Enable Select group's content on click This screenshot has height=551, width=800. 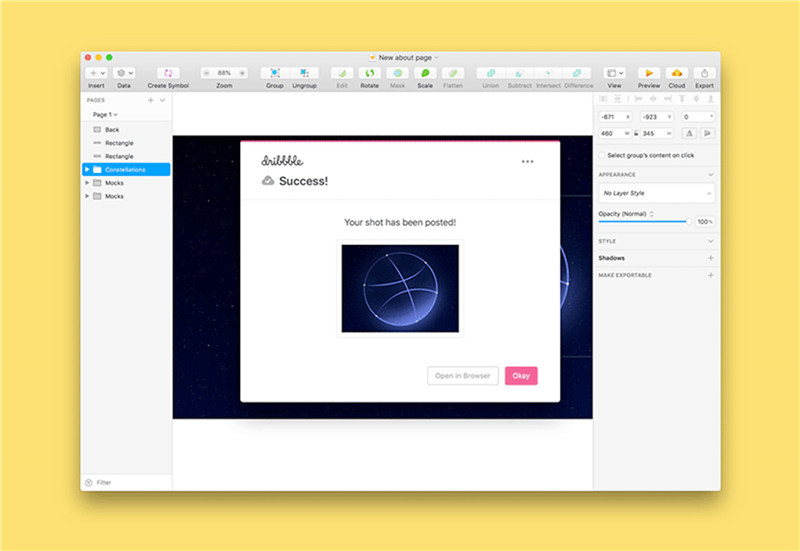602,155
